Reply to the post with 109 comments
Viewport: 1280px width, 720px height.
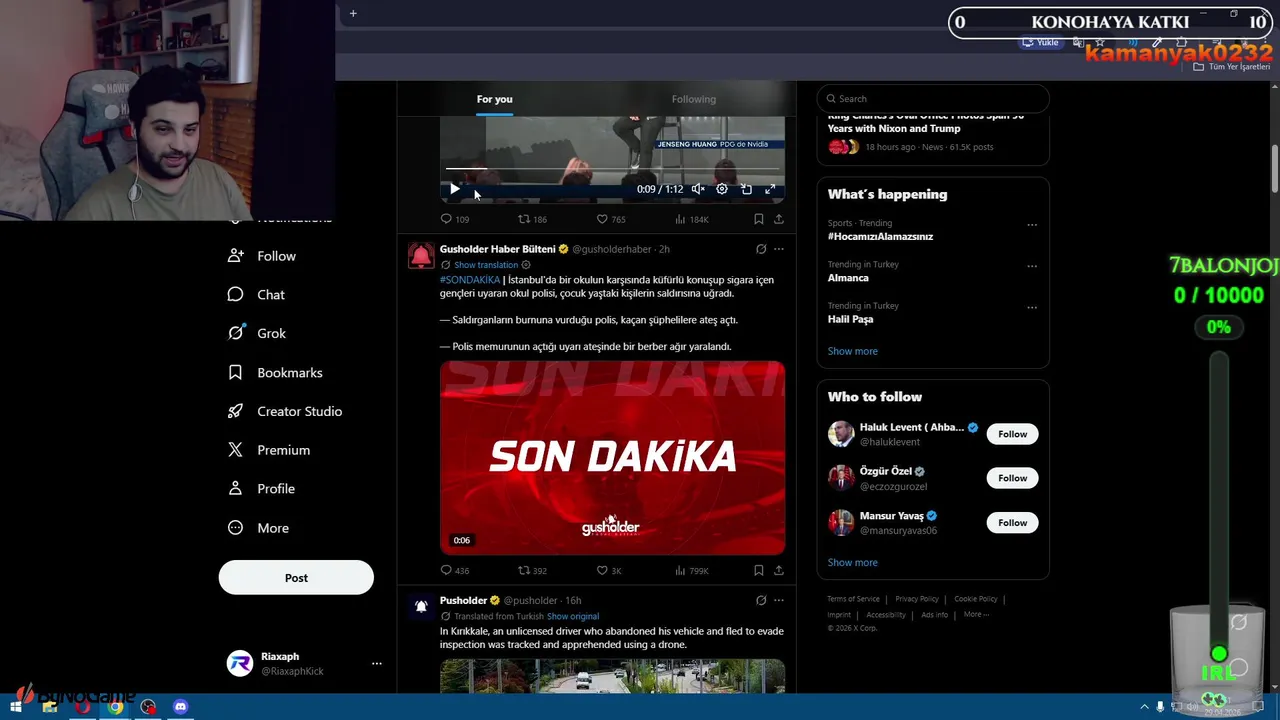[454, 219]
